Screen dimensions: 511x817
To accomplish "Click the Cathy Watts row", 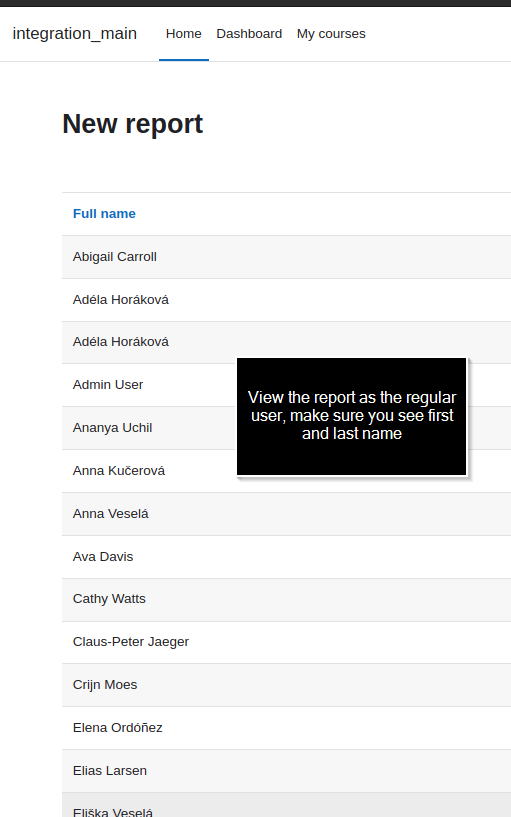I will 286,599.
